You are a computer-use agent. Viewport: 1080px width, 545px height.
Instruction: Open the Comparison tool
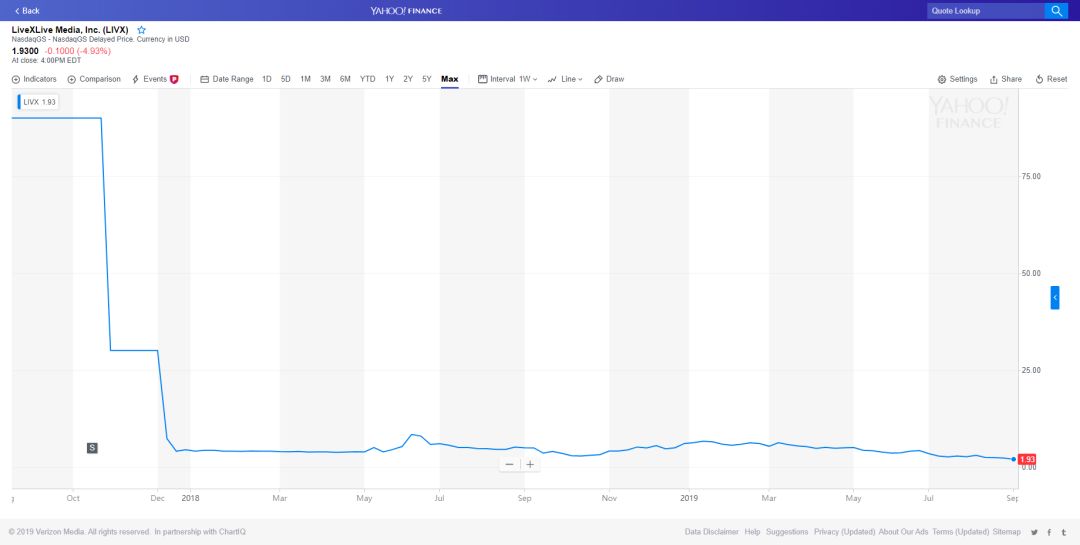coord(94,79)
